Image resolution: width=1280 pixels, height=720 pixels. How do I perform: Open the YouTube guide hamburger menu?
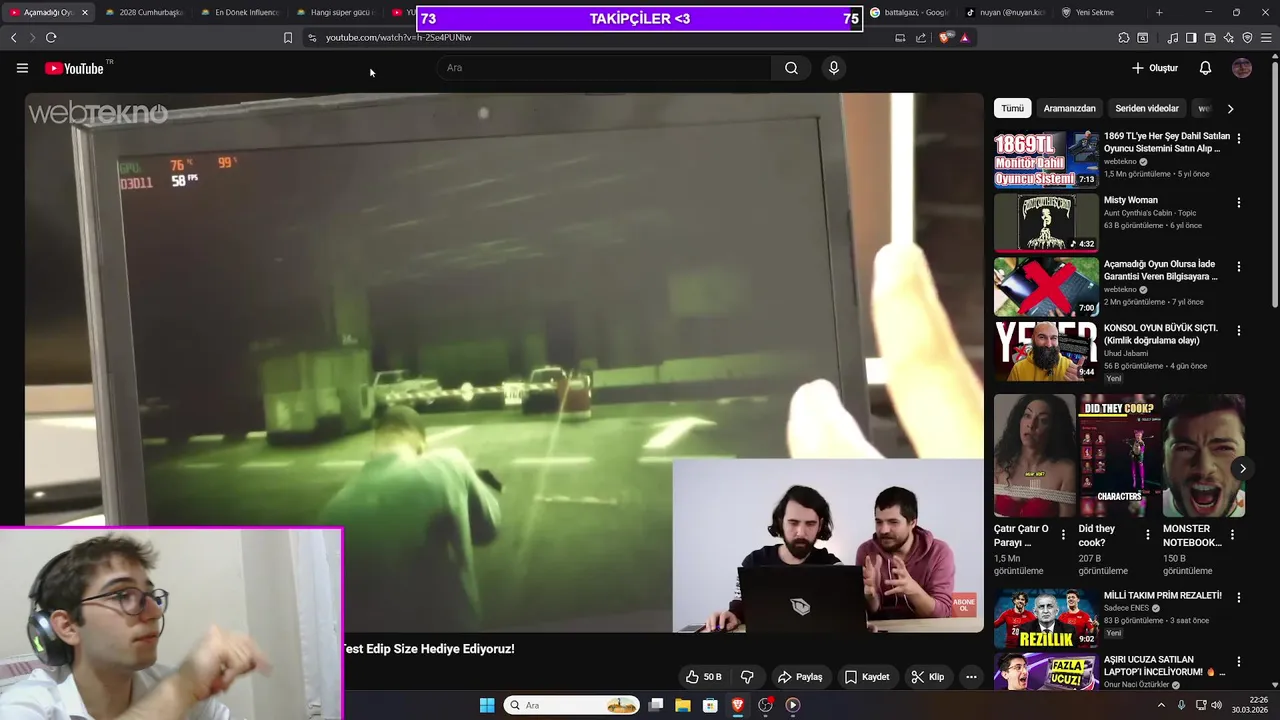pos(22,68)
